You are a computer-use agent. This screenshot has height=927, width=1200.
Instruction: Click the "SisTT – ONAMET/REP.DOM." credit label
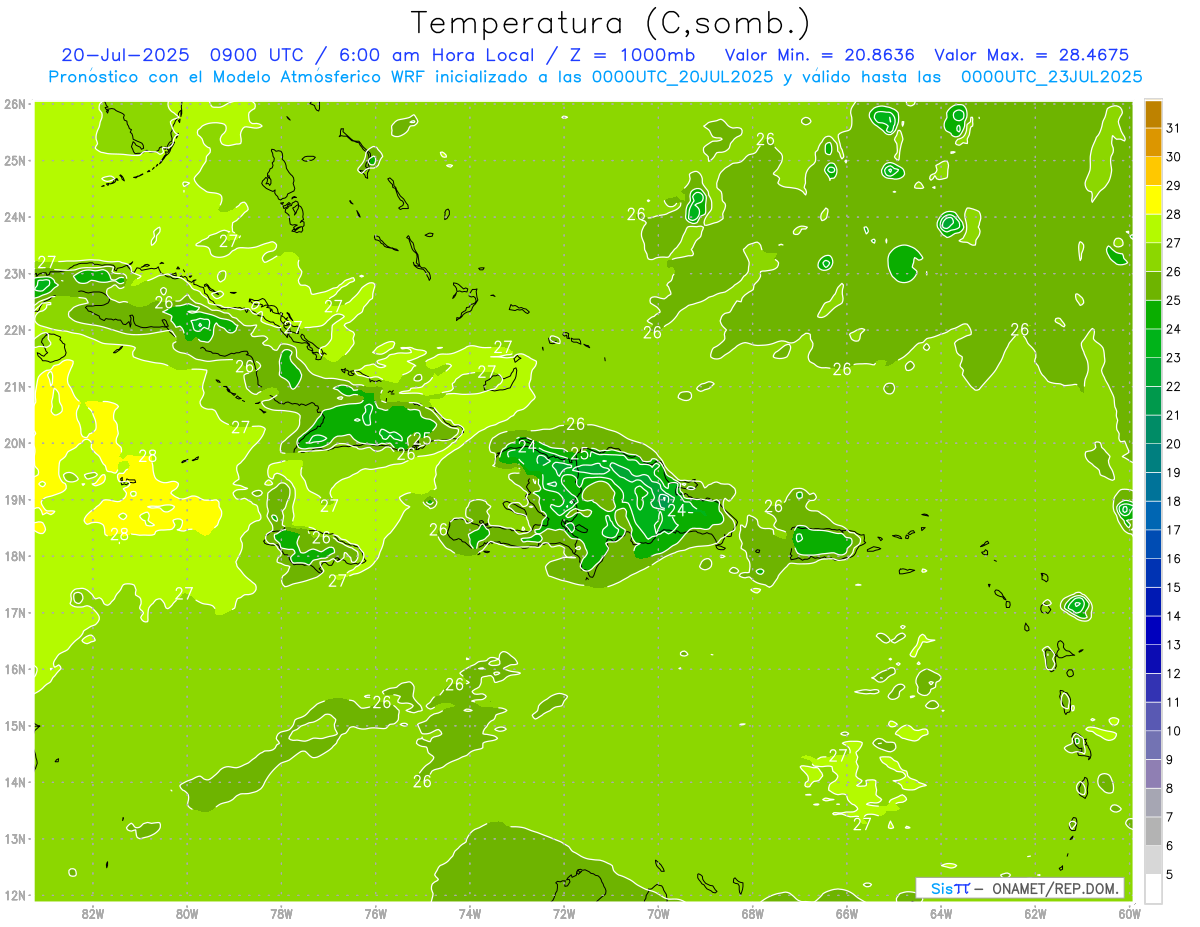(1019, 888)
